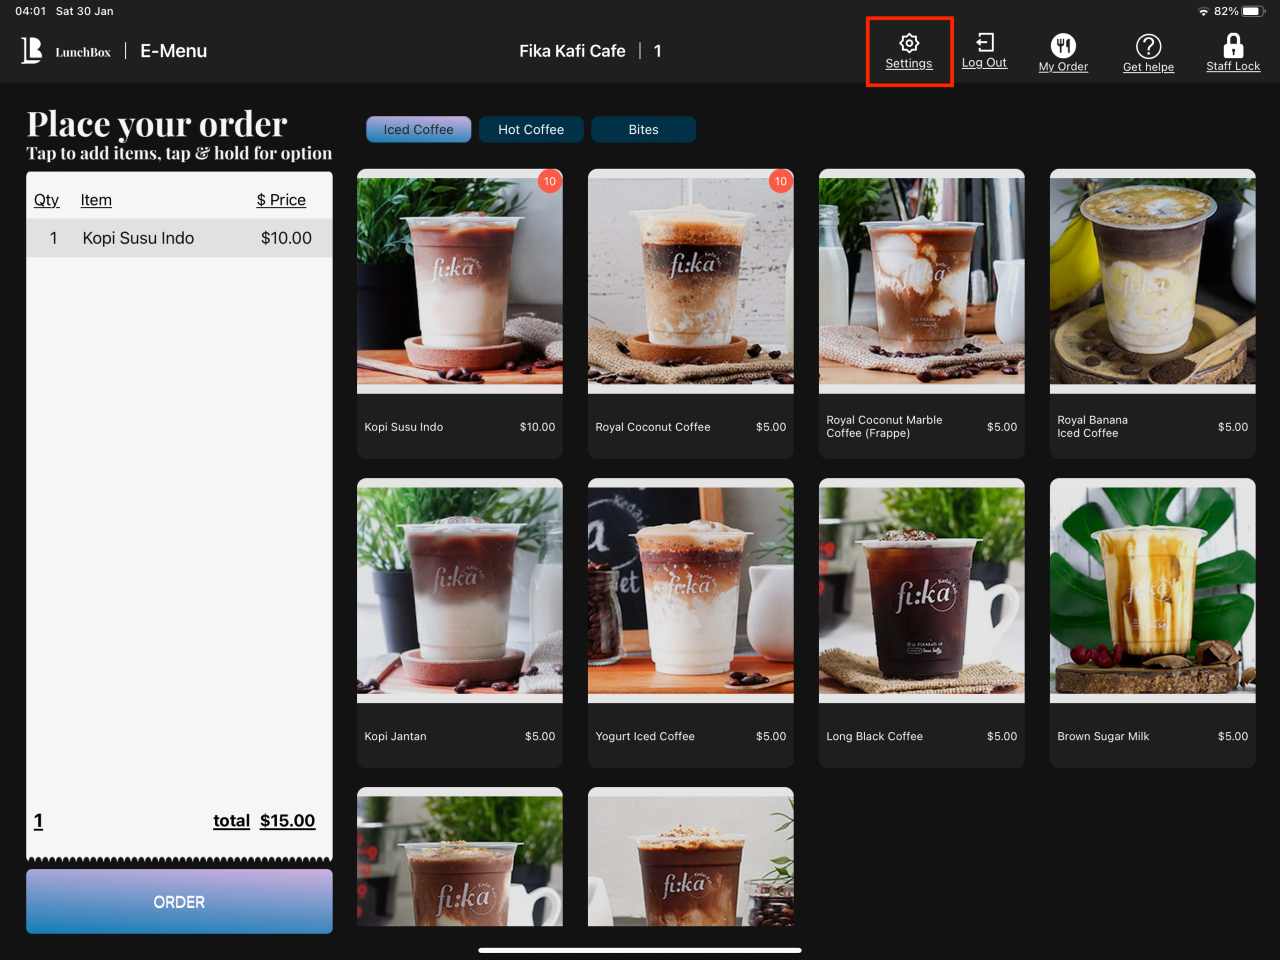1280x960 pixels.
Task: Tap the $ Price column header
Action: (281, 200)
